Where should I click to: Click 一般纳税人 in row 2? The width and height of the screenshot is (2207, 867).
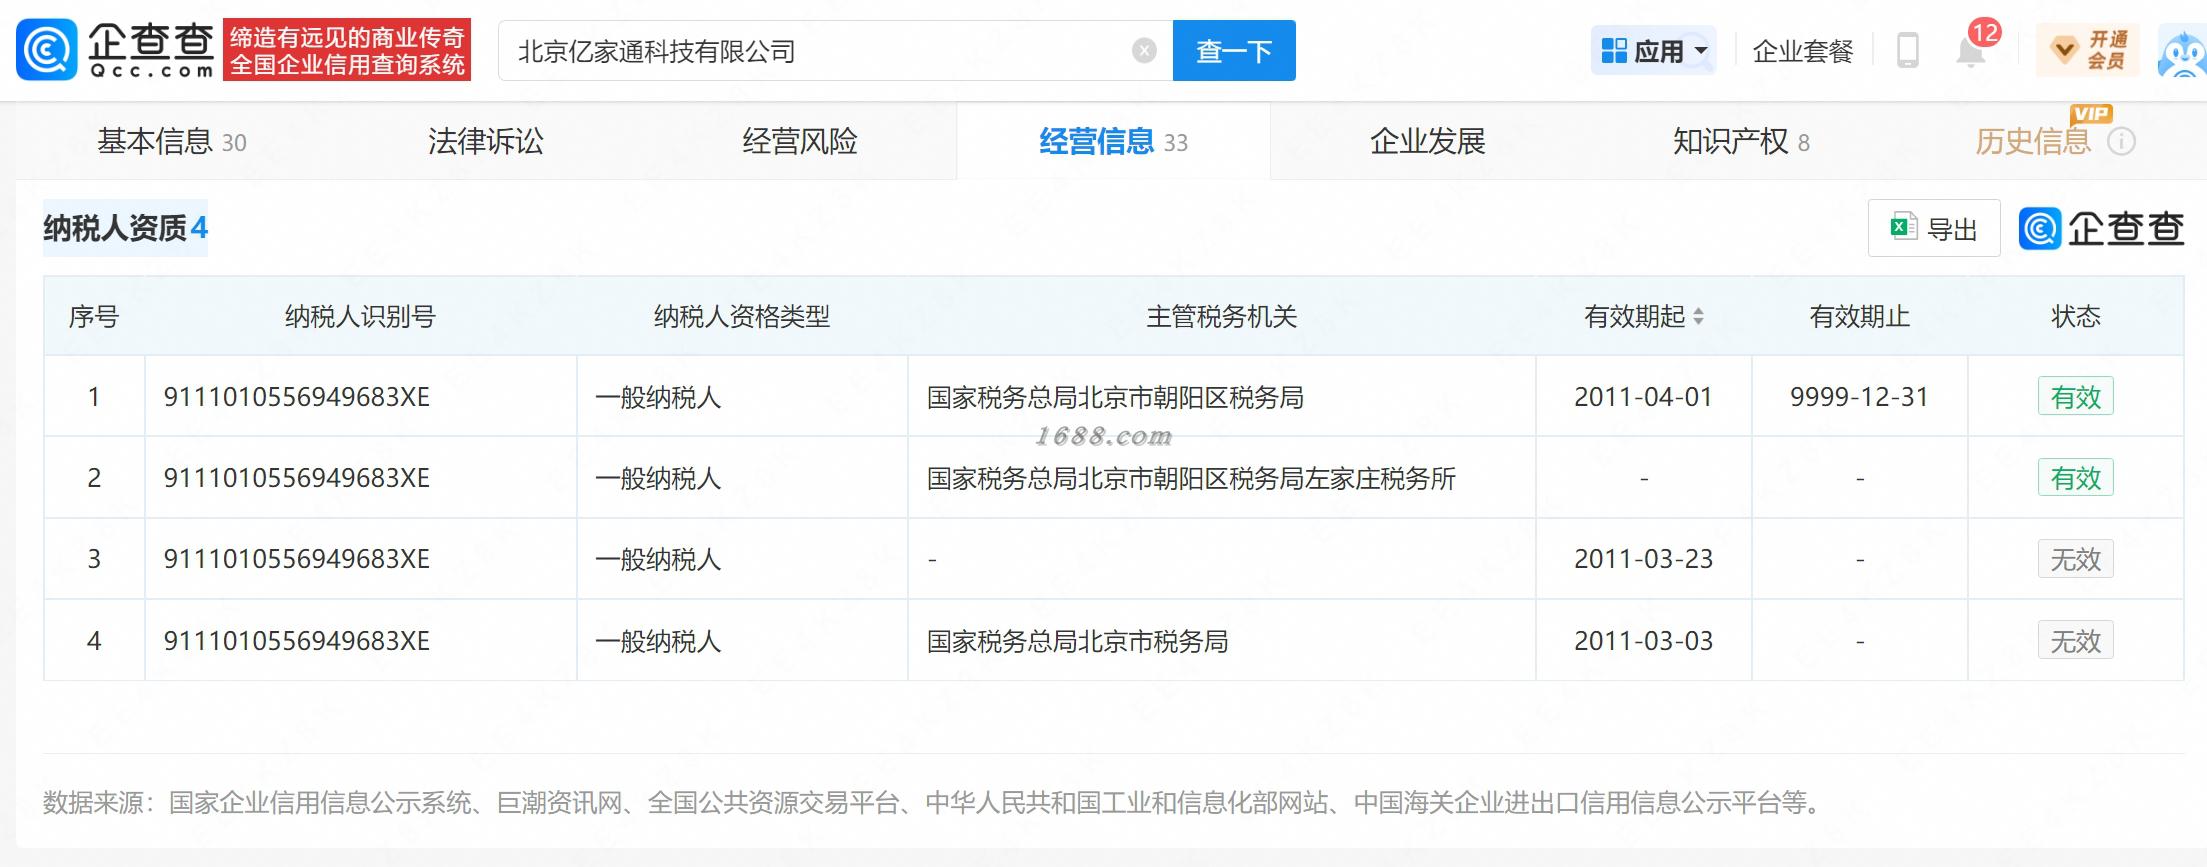[x=658, y=478]
